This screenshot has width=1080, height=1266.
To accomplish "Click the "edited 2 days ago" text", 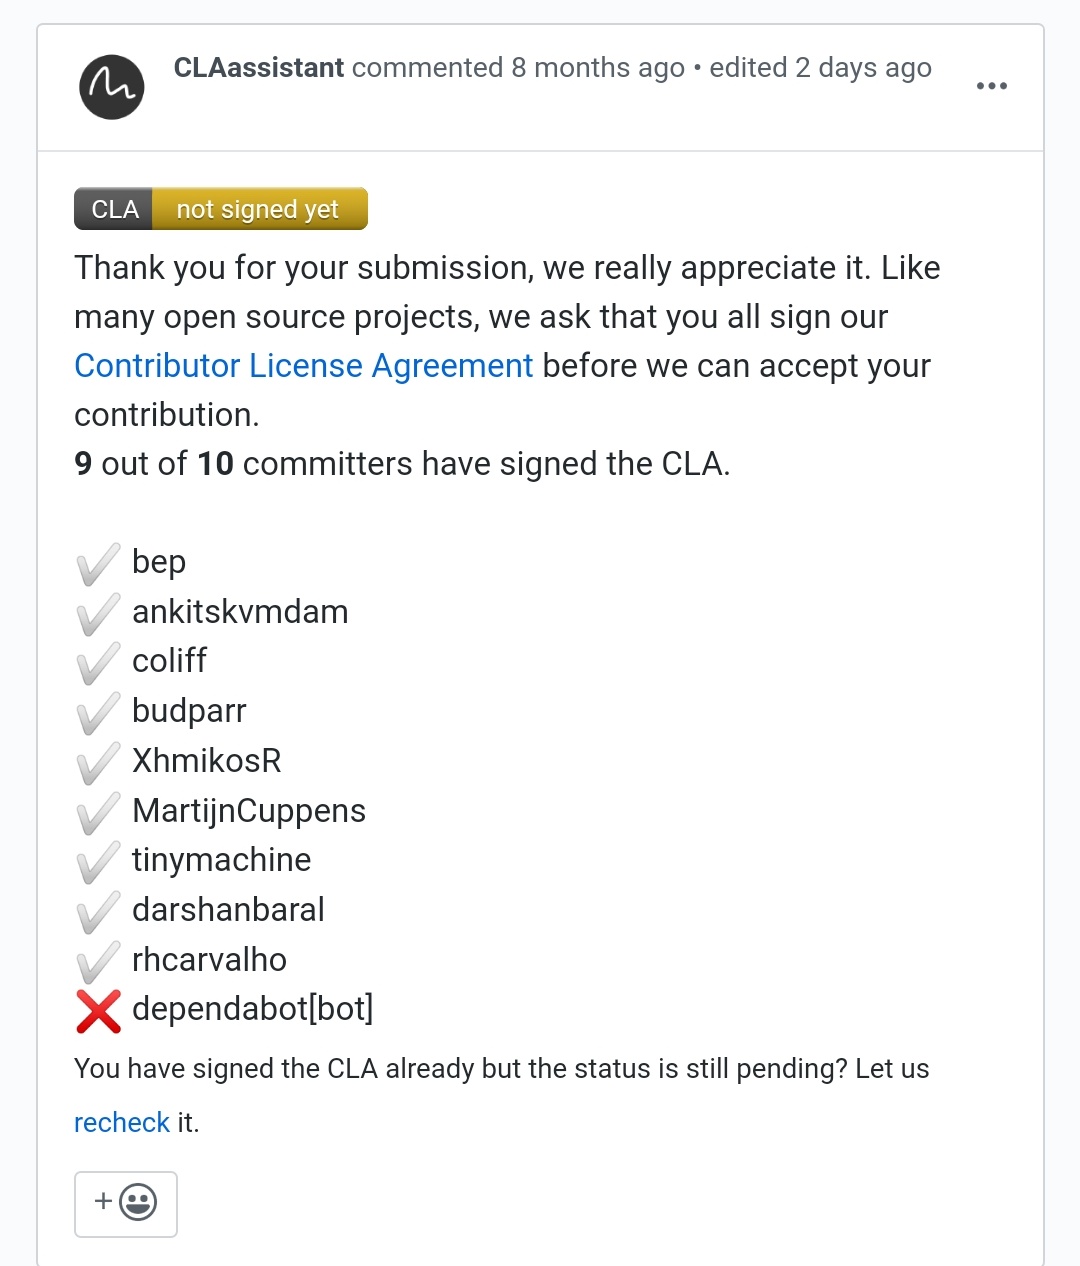I will (820, 68).
